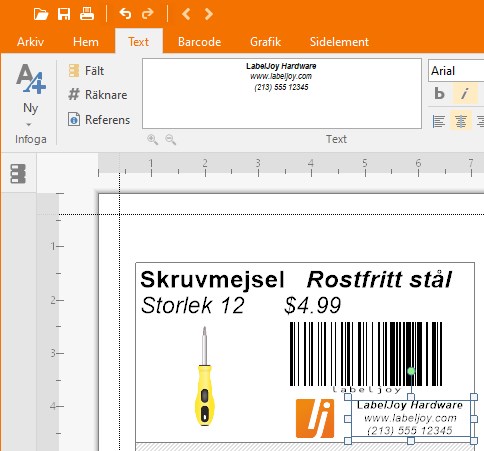Switch to the Barcode tab
This screenshot has width=484, height=451.
[199, 42]
